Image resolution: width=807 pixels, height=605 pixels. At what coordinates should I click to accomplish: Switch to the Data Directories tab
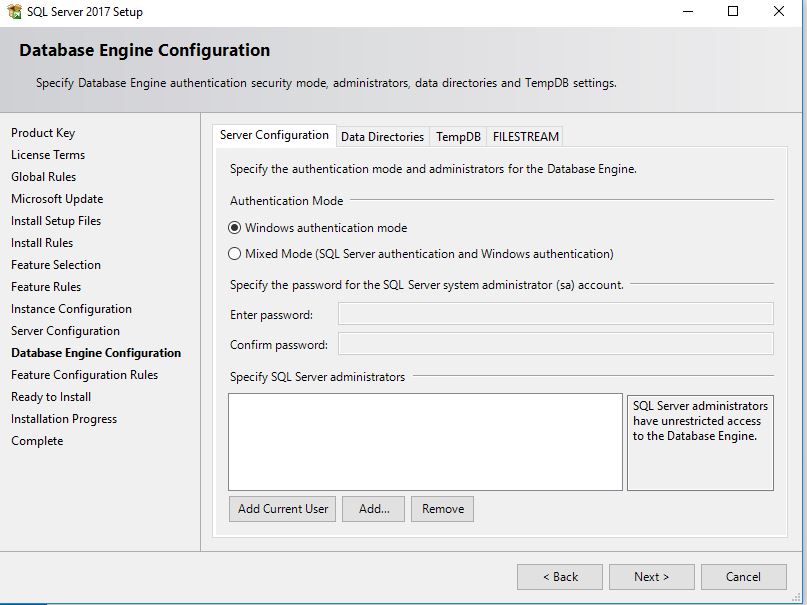(382, 136)
